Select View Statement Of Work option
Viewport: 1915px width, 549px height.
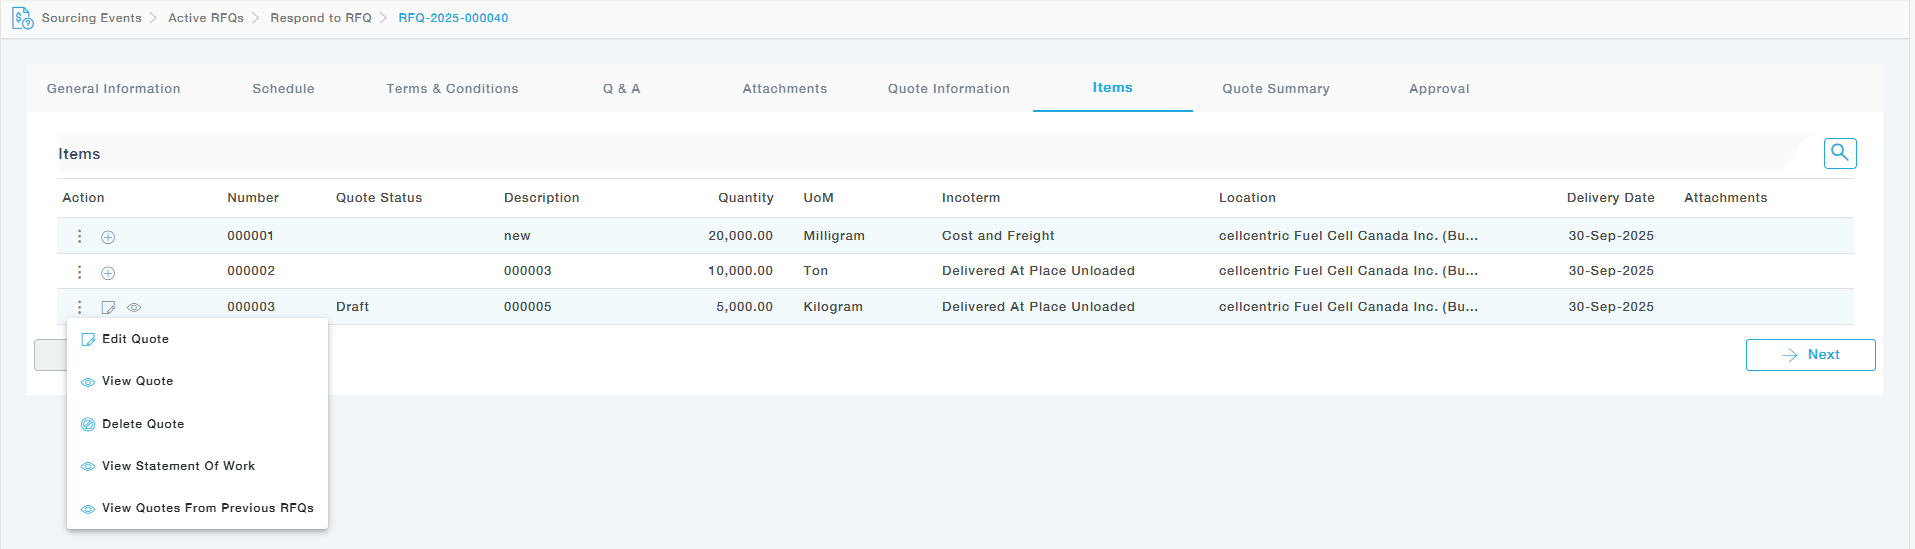[178, 466]
